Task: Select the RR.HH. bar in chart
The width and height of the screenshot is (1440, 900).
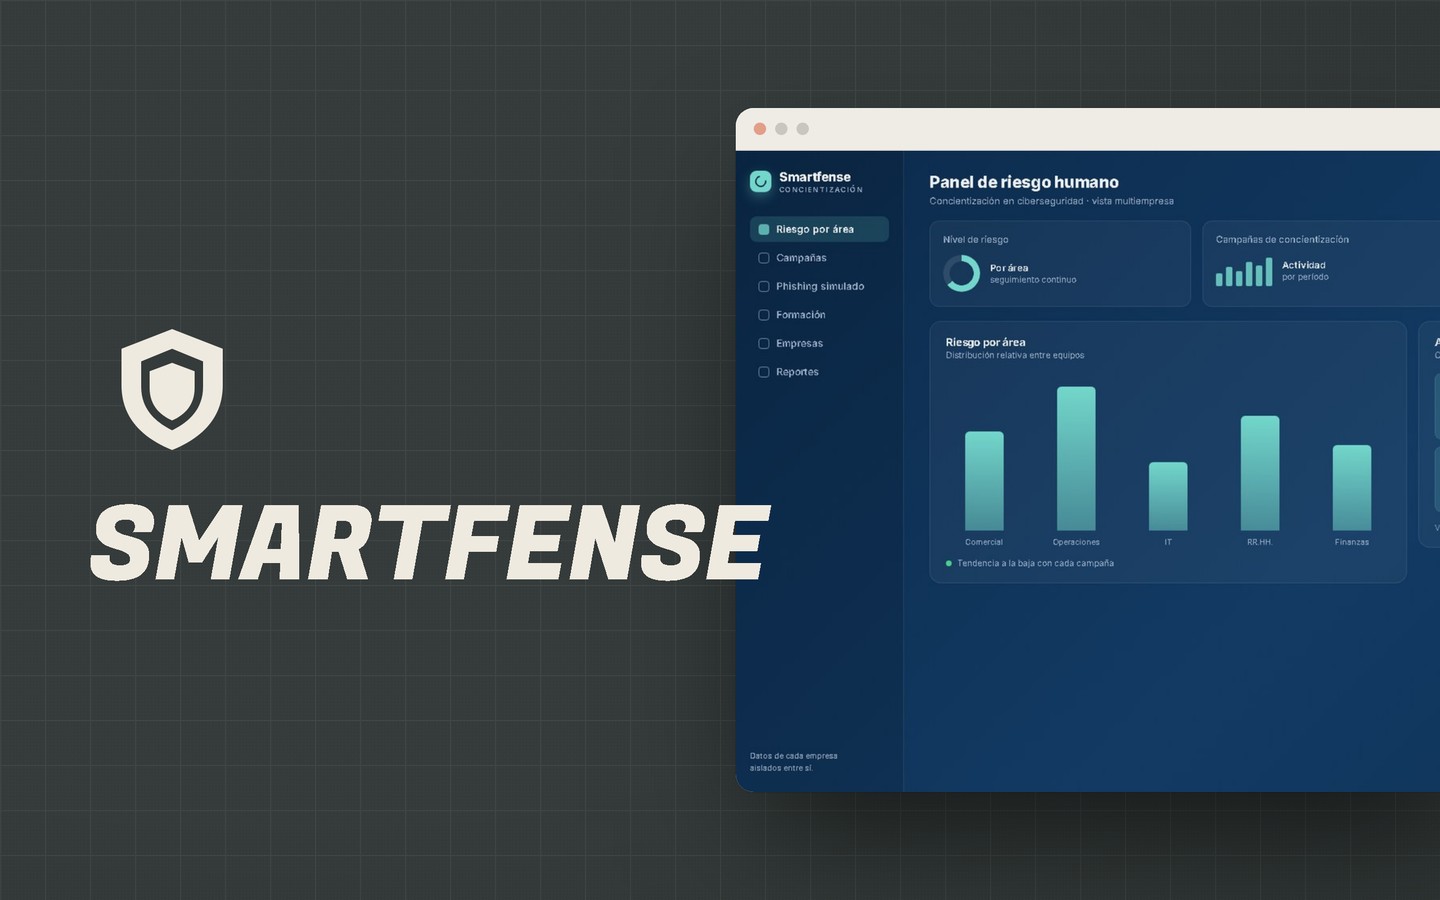Action: pyautogui.click(x=1260, y=473)
